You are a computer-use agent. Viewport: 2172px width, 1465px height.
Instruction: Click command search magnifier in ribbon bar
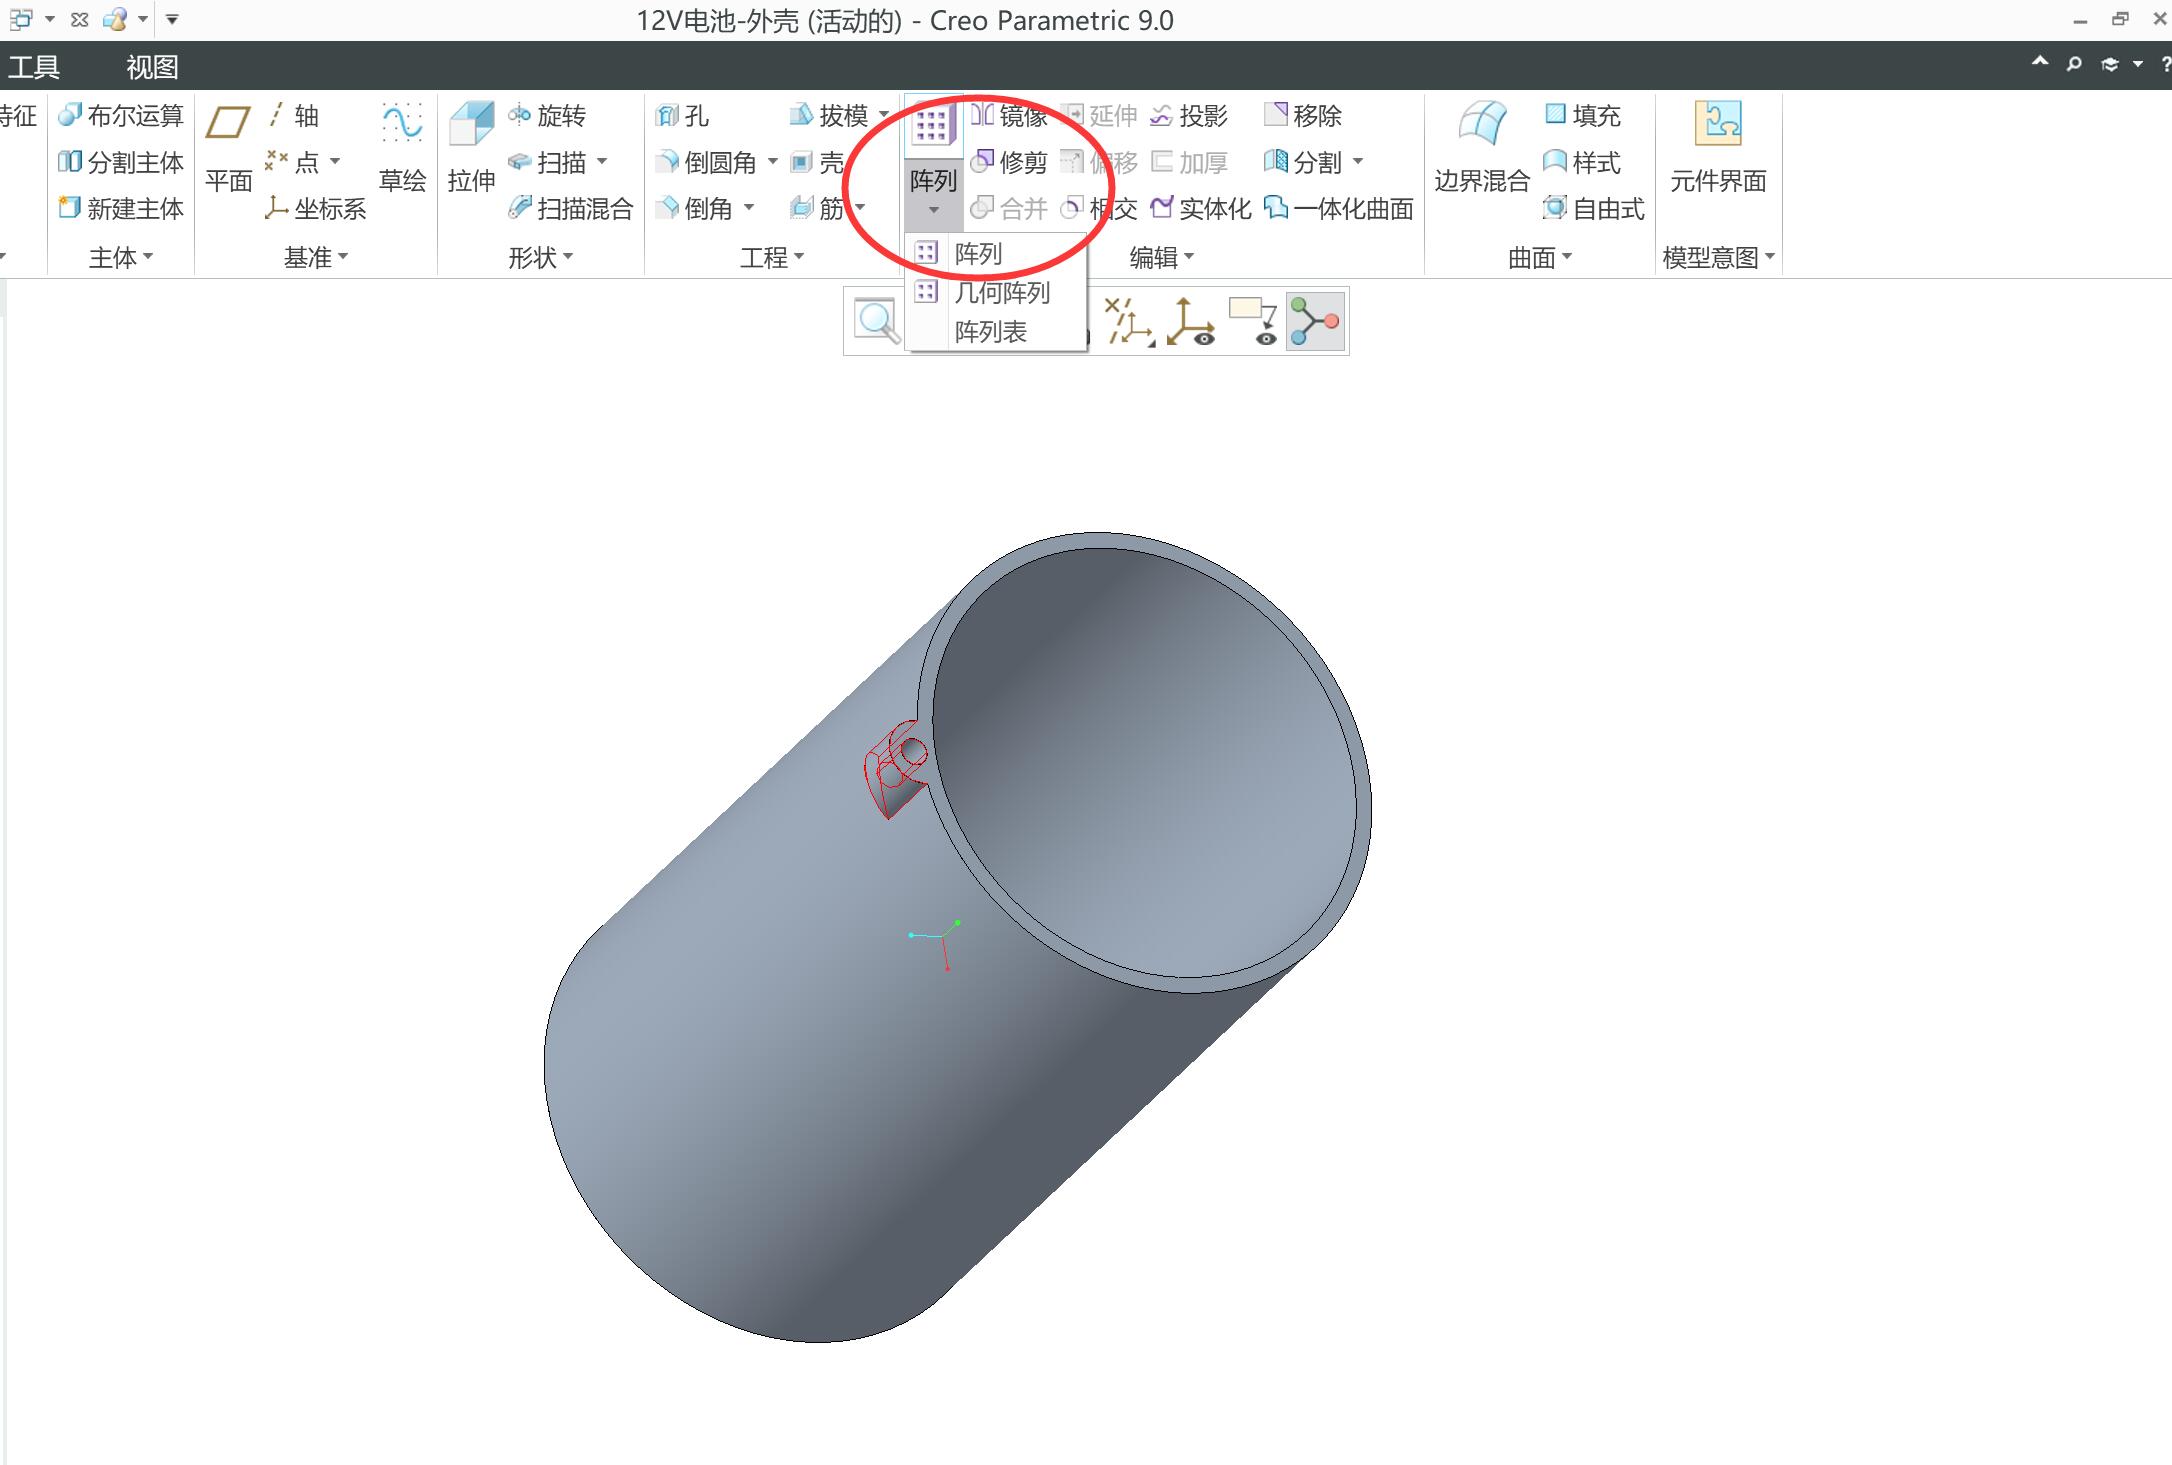click(2074, 64)
